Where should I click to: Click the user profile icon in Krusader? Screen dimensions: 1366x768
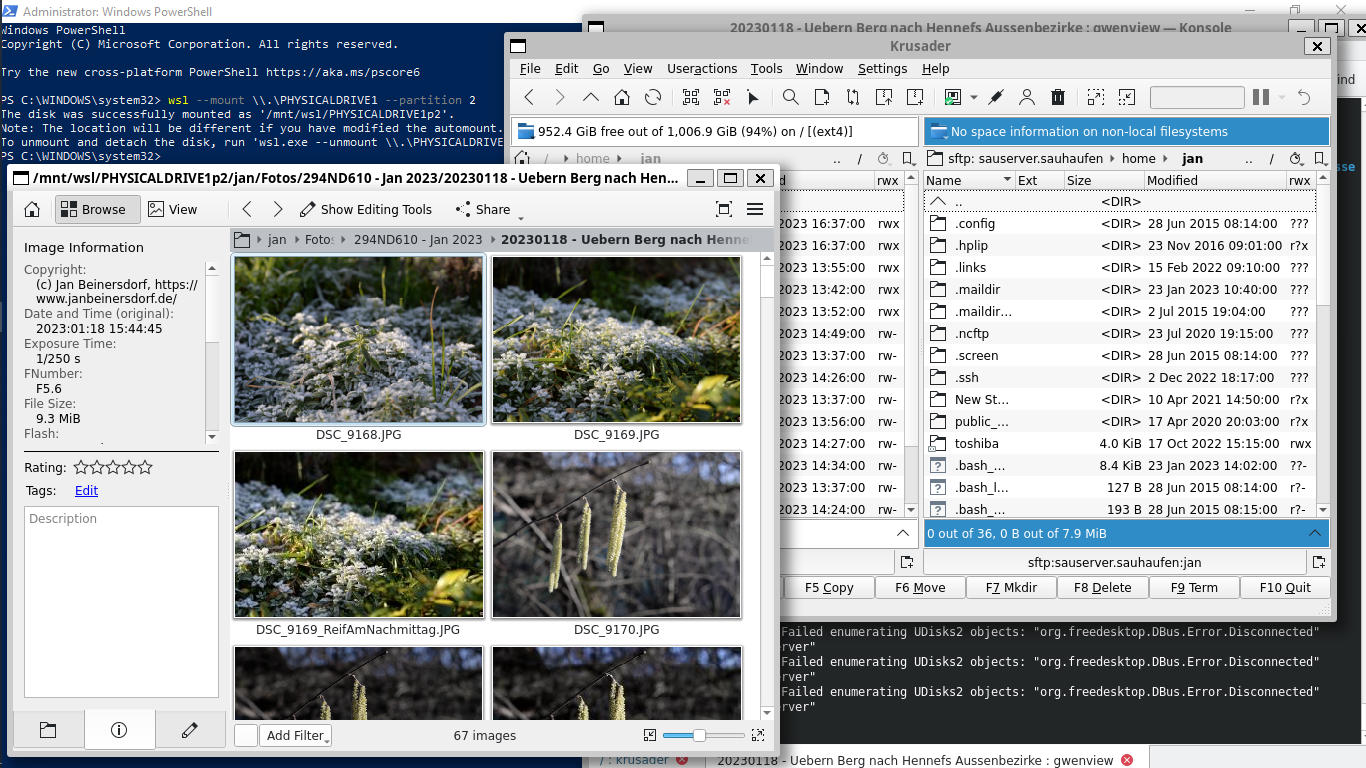(1027, 97)
